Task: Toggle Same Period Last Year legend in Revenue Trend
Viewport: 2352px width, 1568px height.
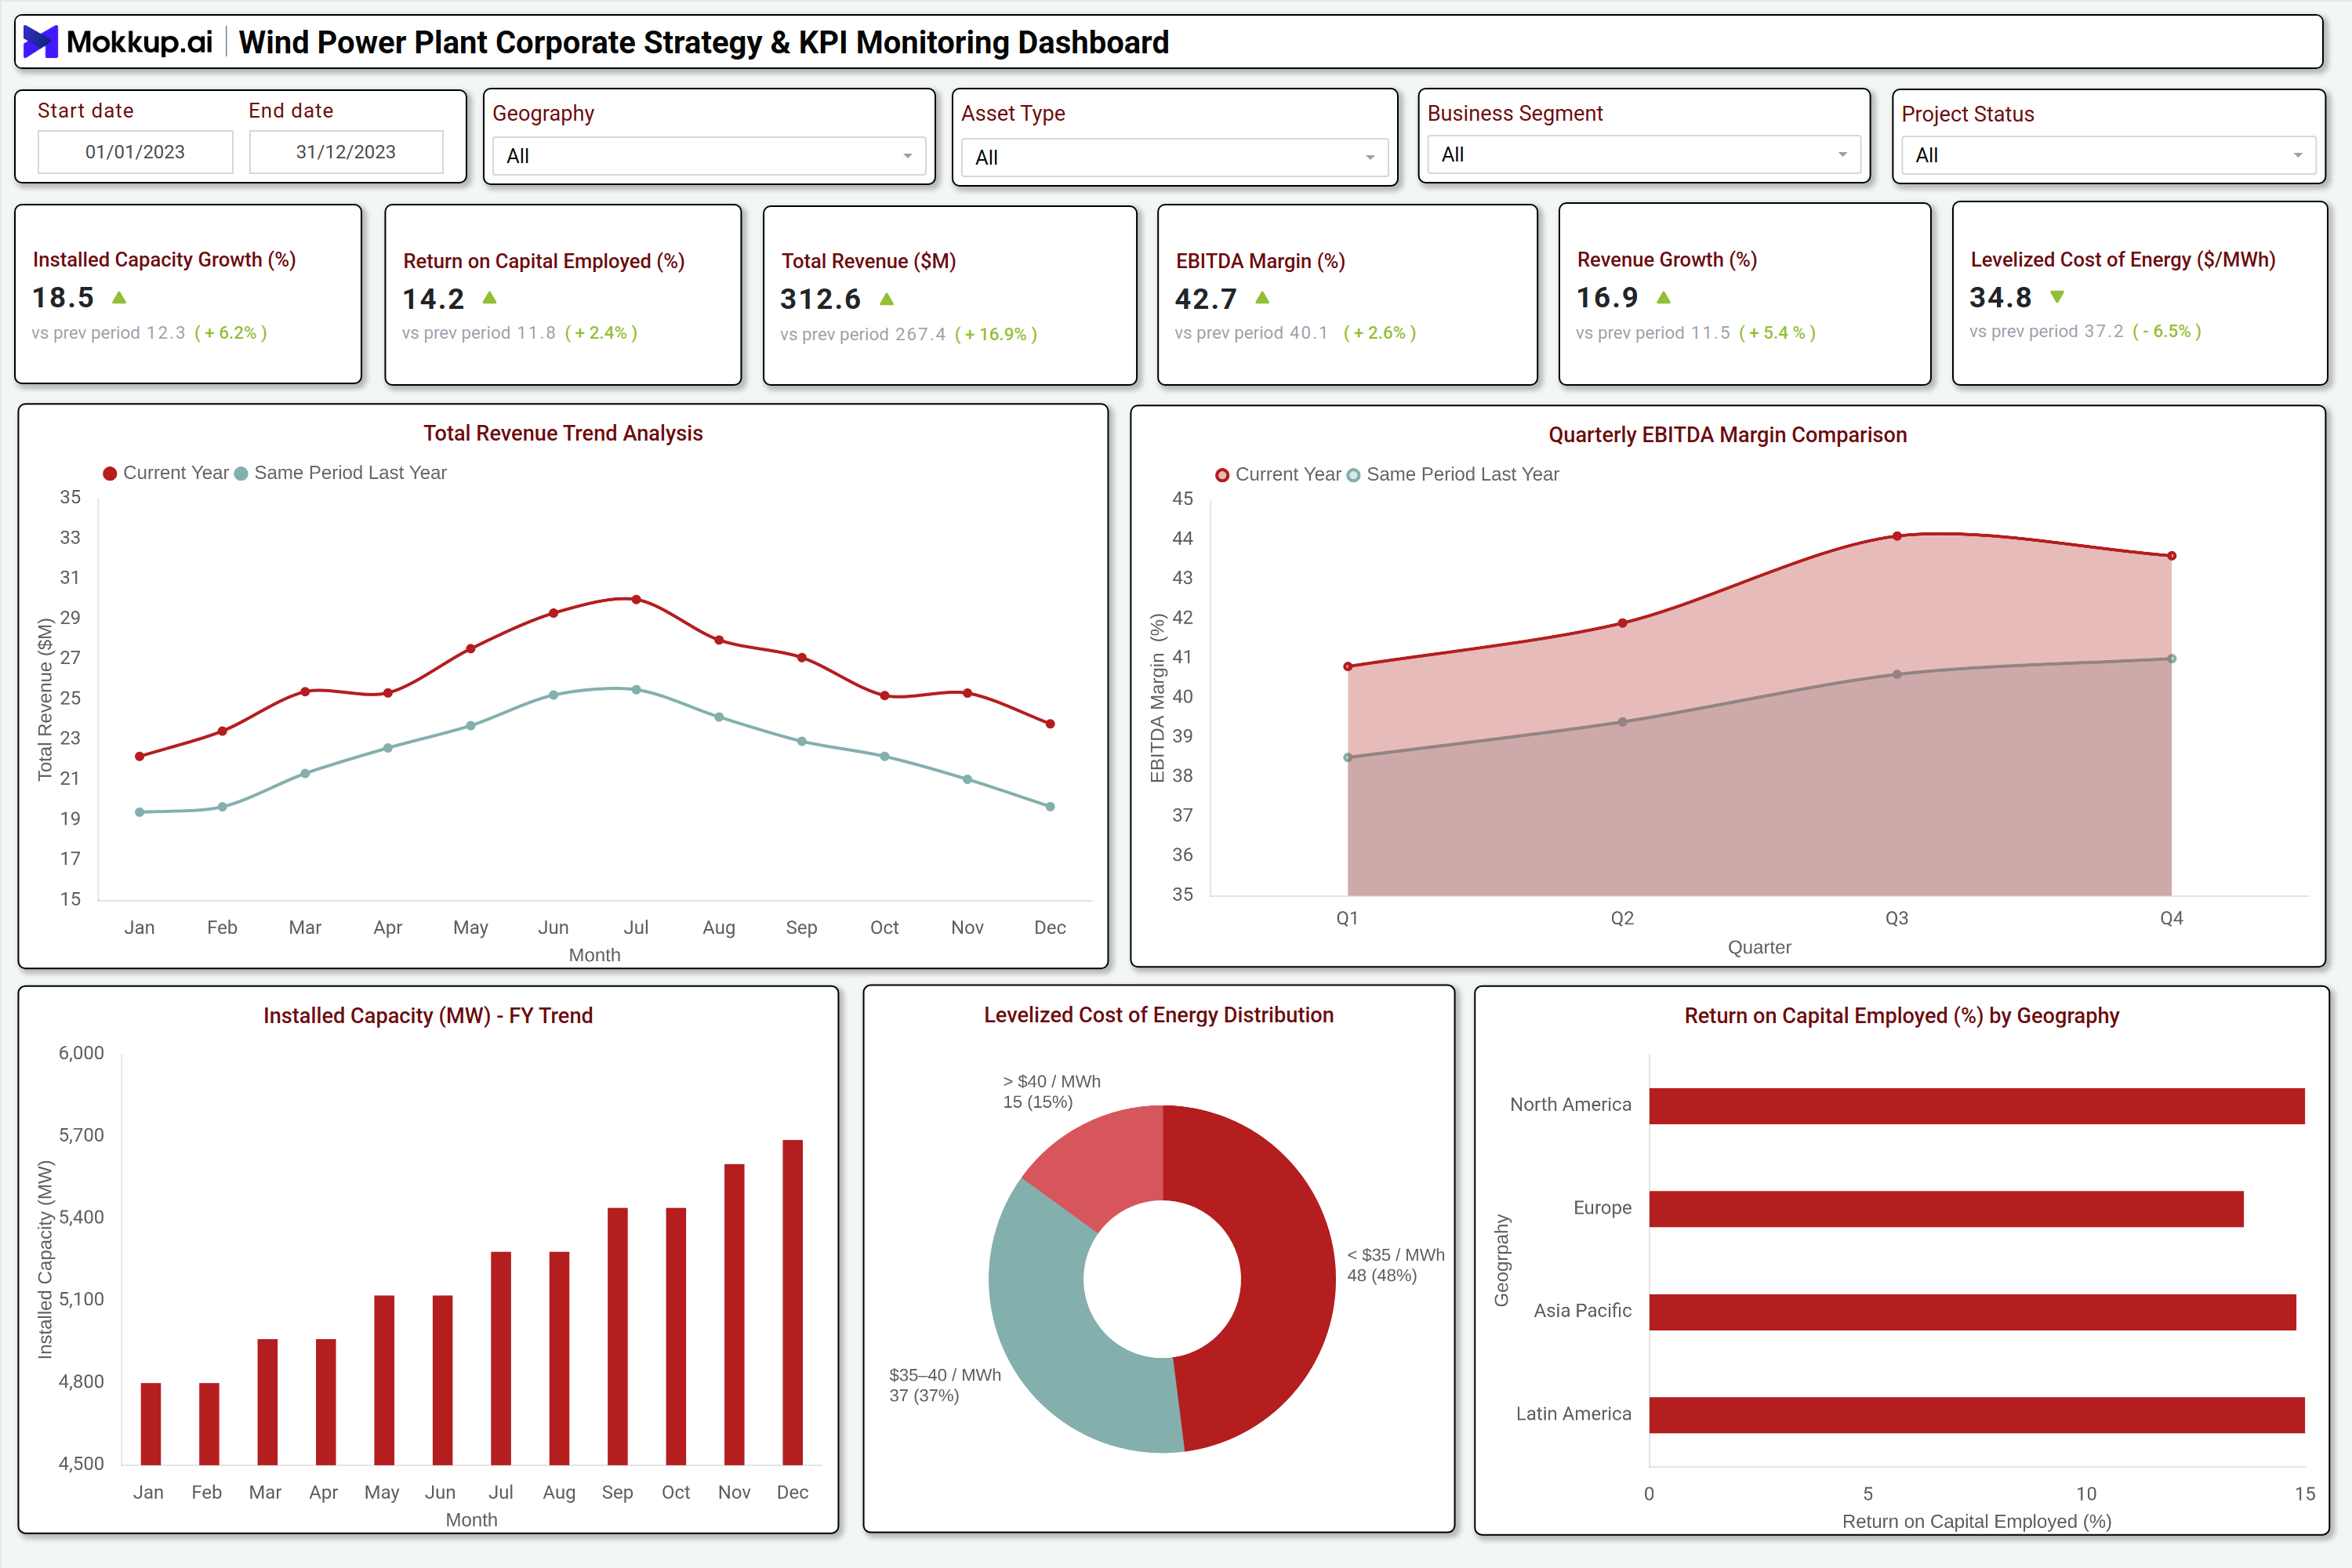Action: (x=340, y=473)
